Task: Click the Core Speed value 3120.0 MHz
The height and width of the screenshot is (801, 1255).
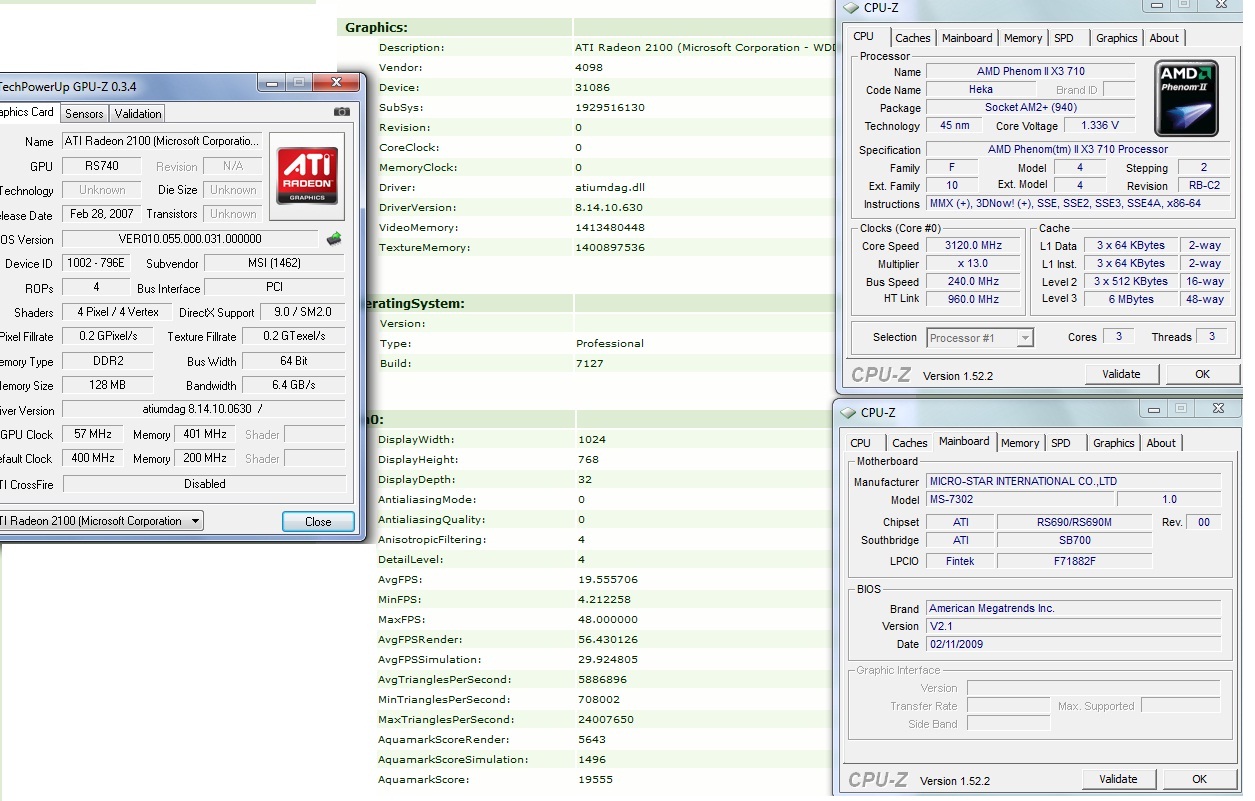Action: coord(973,246)
